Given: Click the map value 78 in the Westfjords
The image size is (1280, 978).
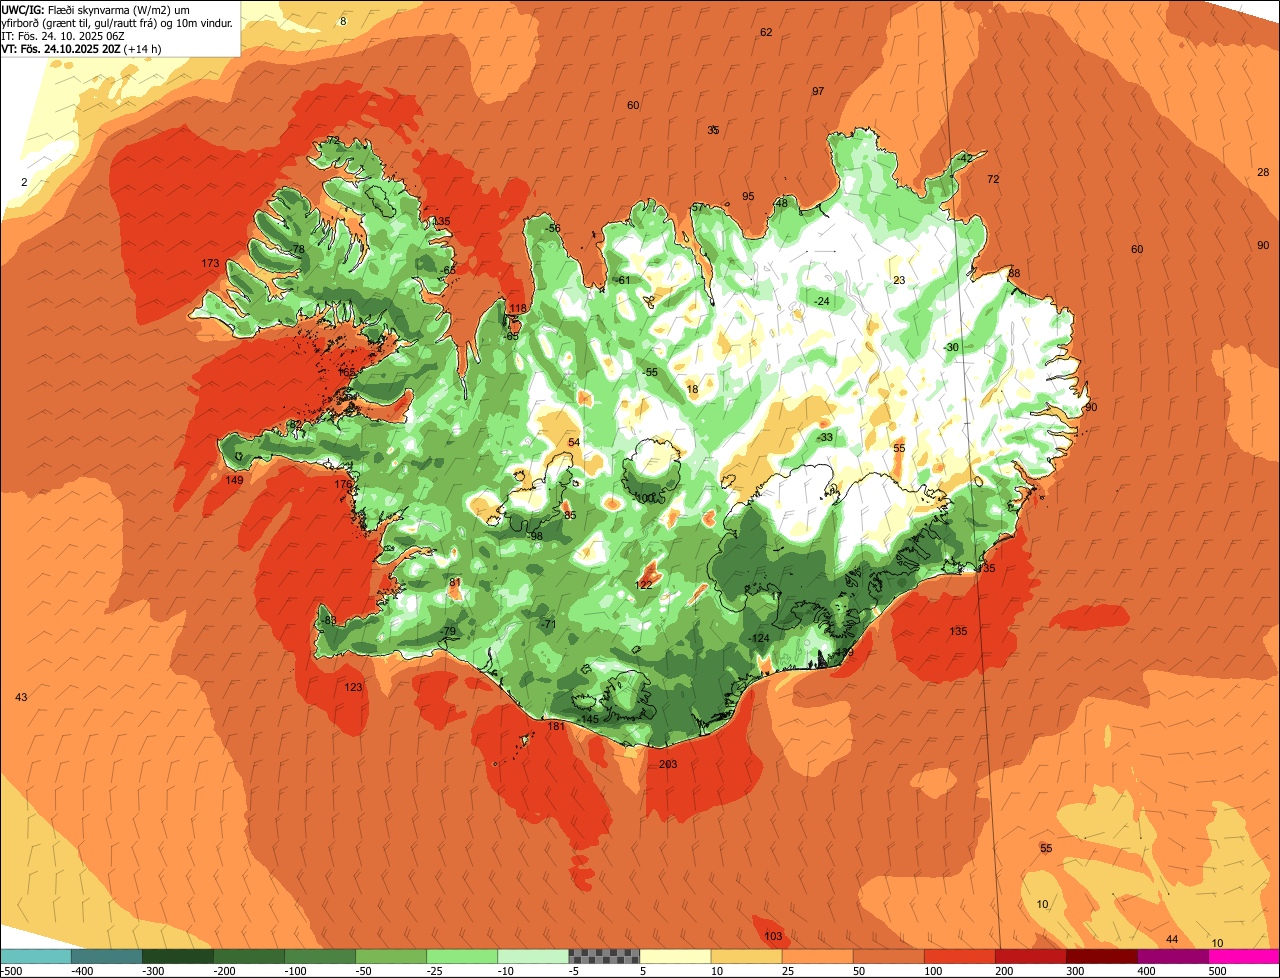Looking at the screenshot, I should pyautogui.click(x=298, y=250).
